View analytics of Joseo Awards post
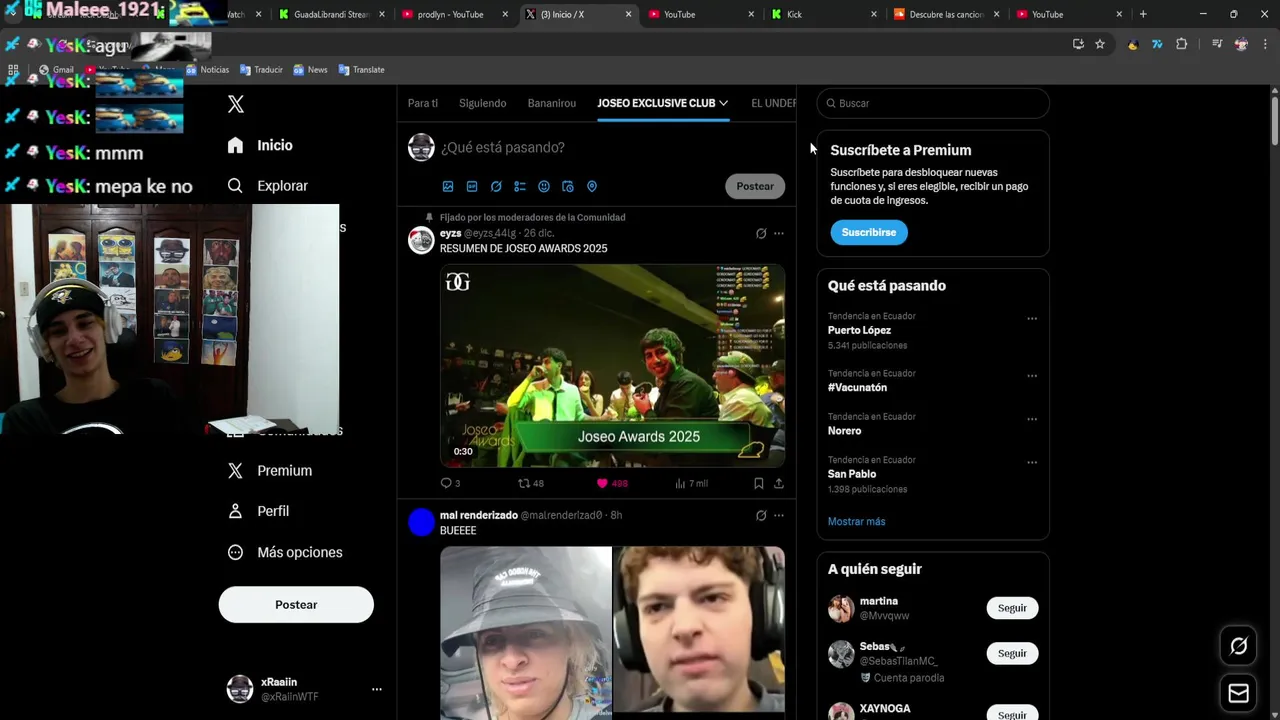 tap(691, 483)
